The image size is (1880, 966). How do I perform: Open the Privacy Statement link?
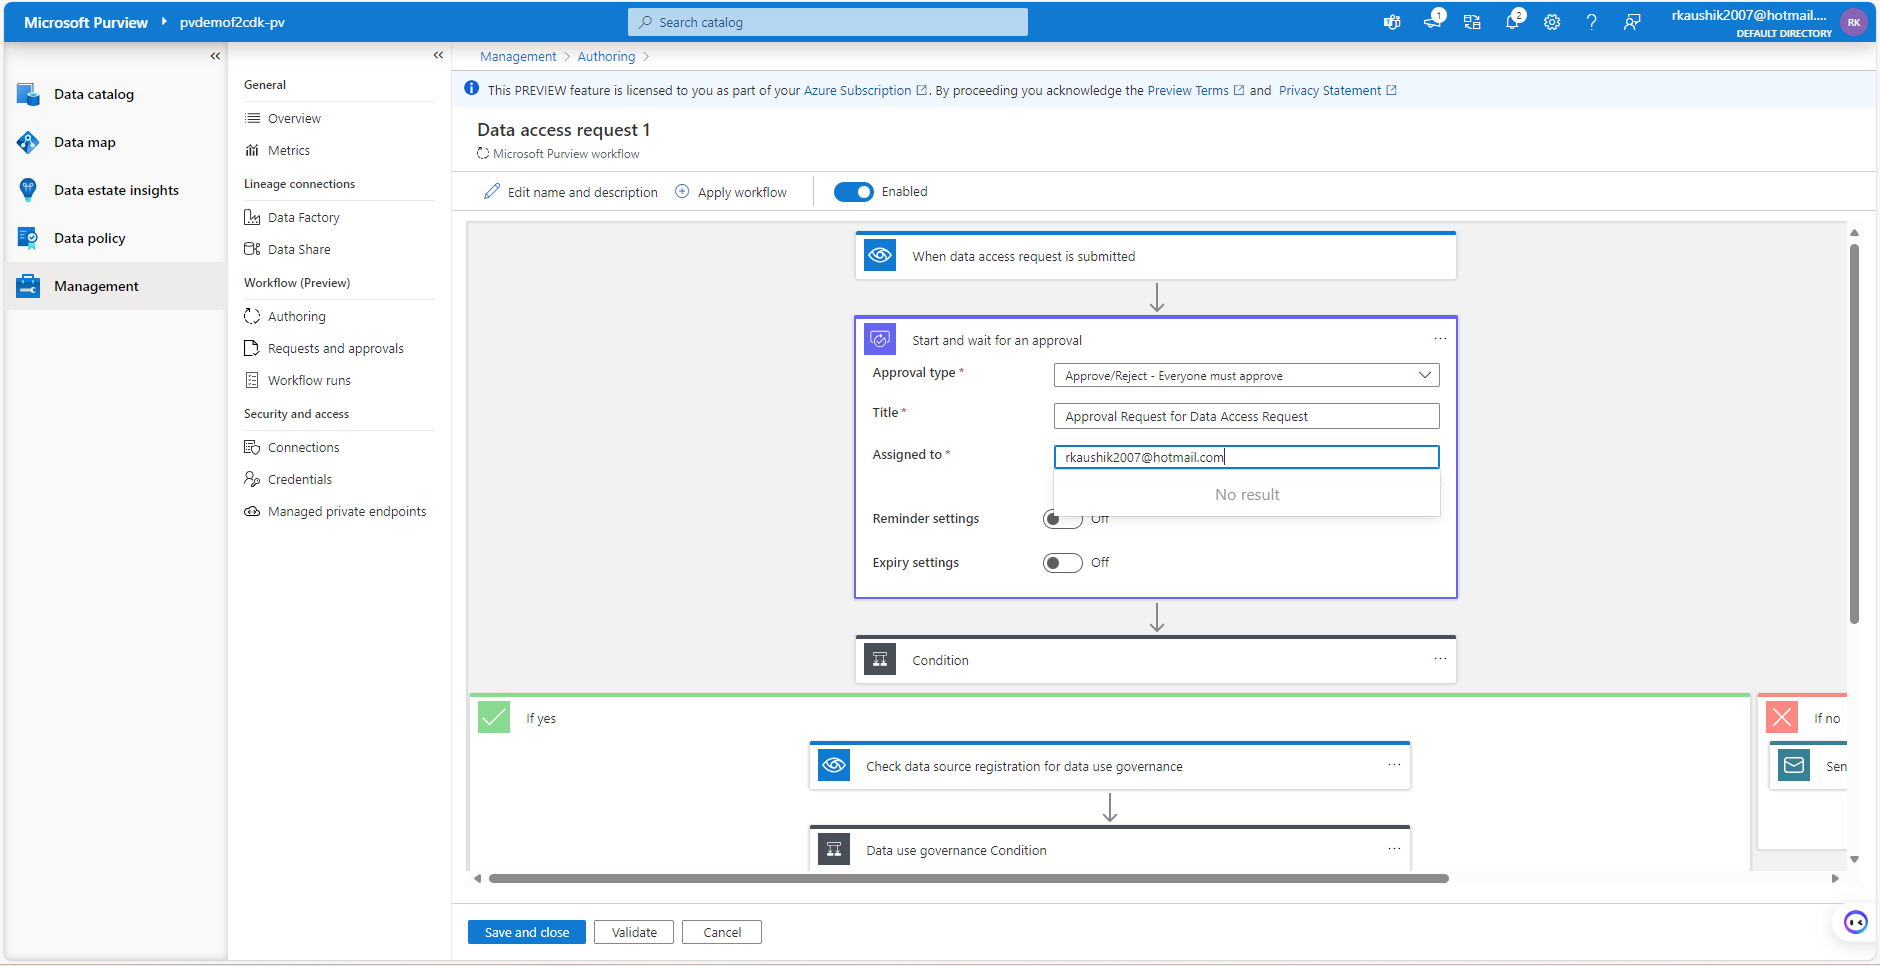coord(1338,90)
